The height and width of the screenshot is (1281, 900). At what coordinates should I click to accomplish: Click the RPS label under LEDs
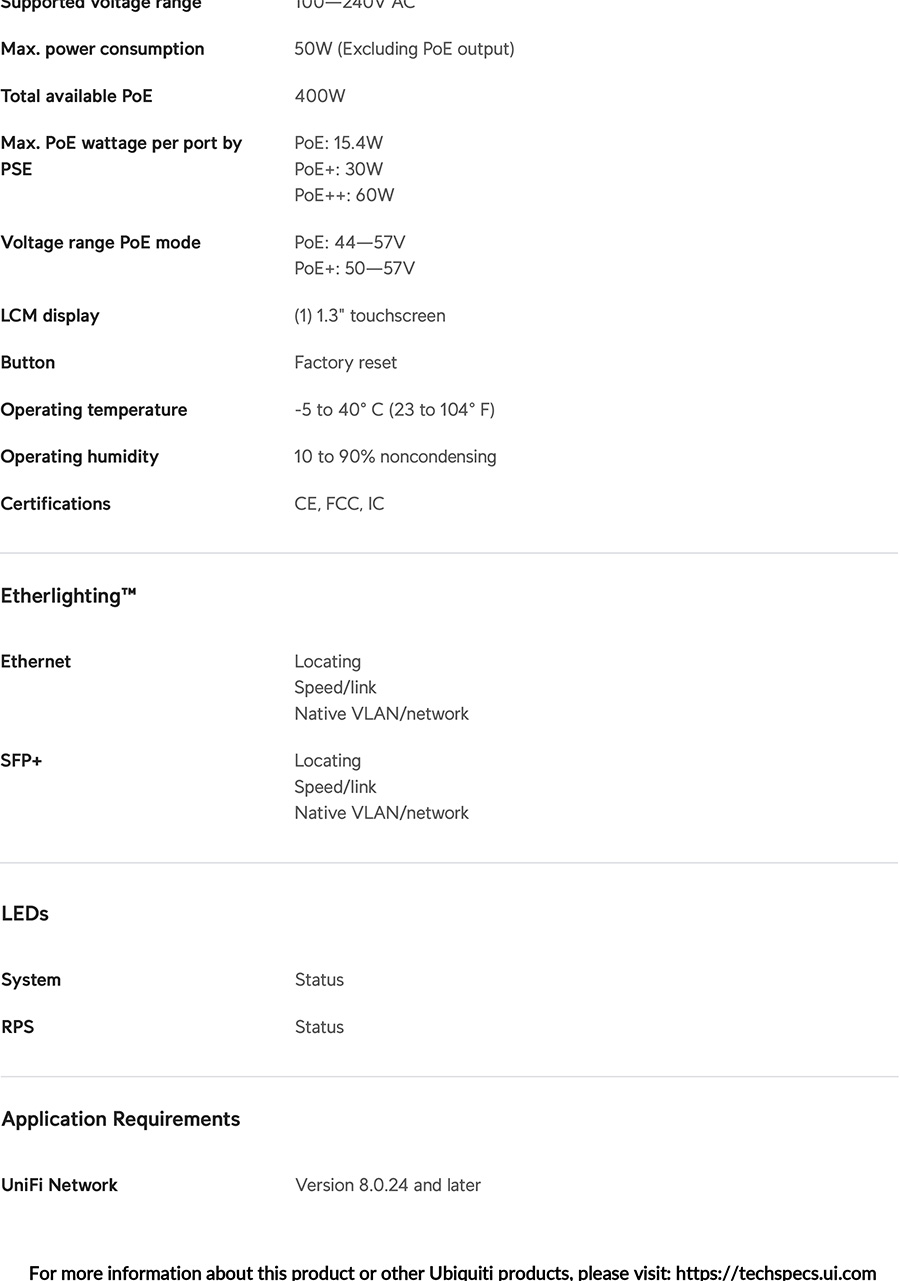click(18, 1027)
